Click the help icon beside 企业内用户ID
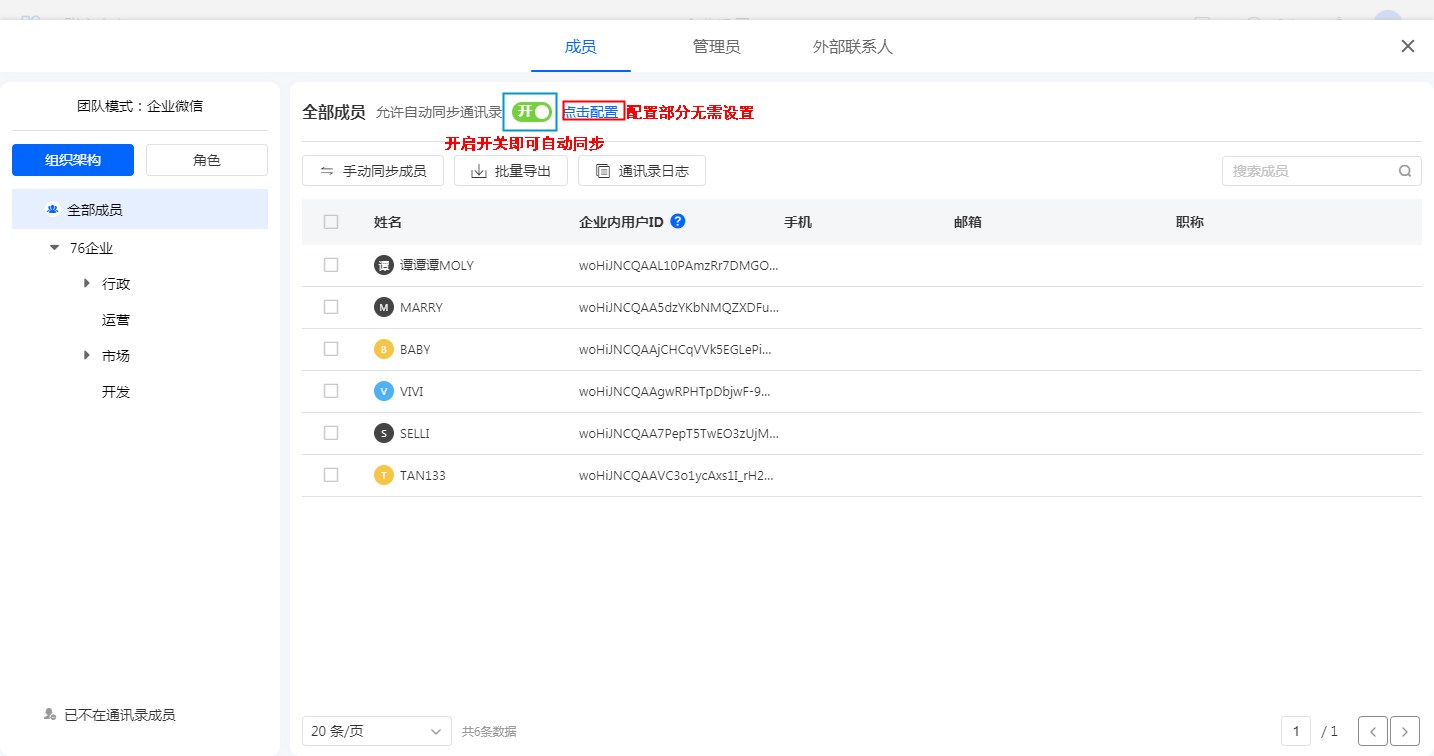 click(x=678, y=221)
